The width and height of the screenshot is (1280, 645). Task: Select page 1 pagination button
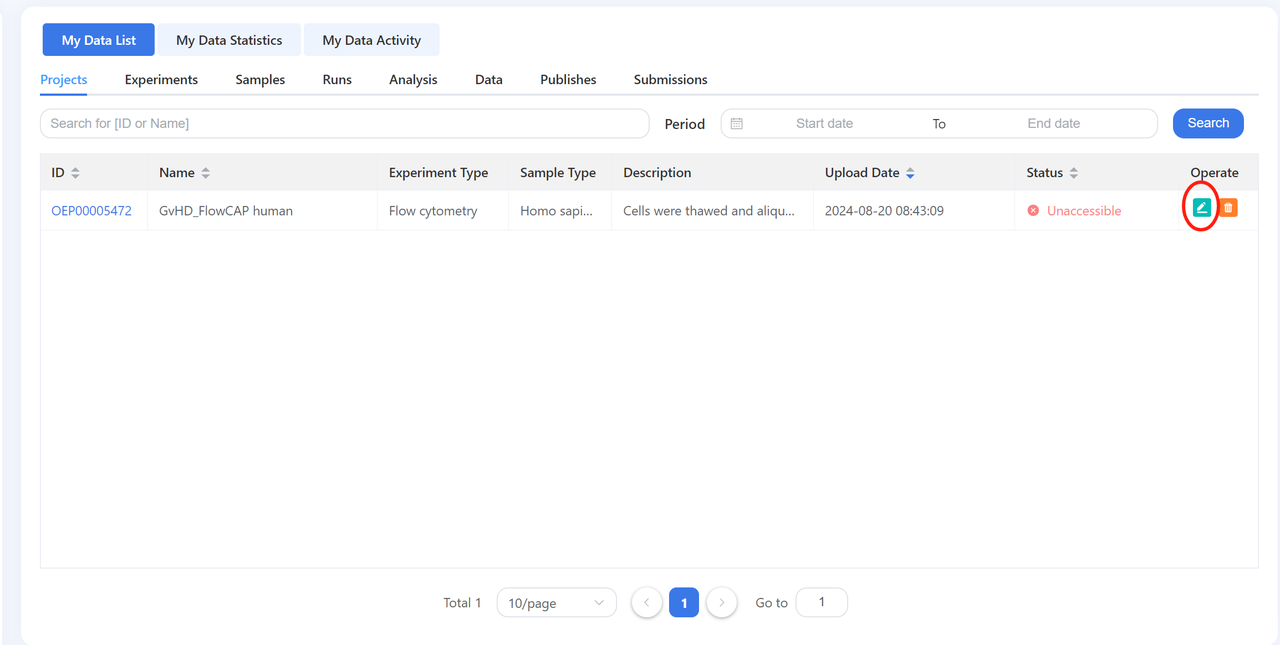(684, 603)
